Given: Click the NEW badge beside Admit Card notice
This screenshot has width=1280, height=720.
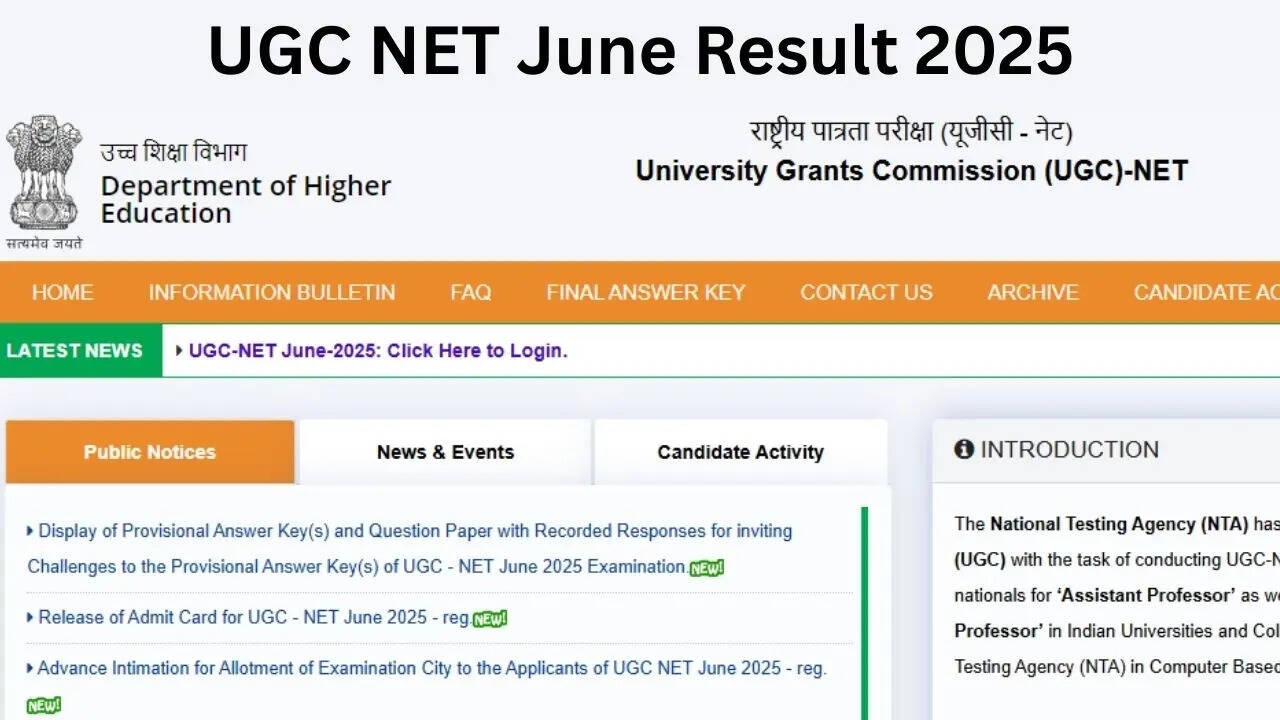Looking at the screenshot, I should (491, 618).
